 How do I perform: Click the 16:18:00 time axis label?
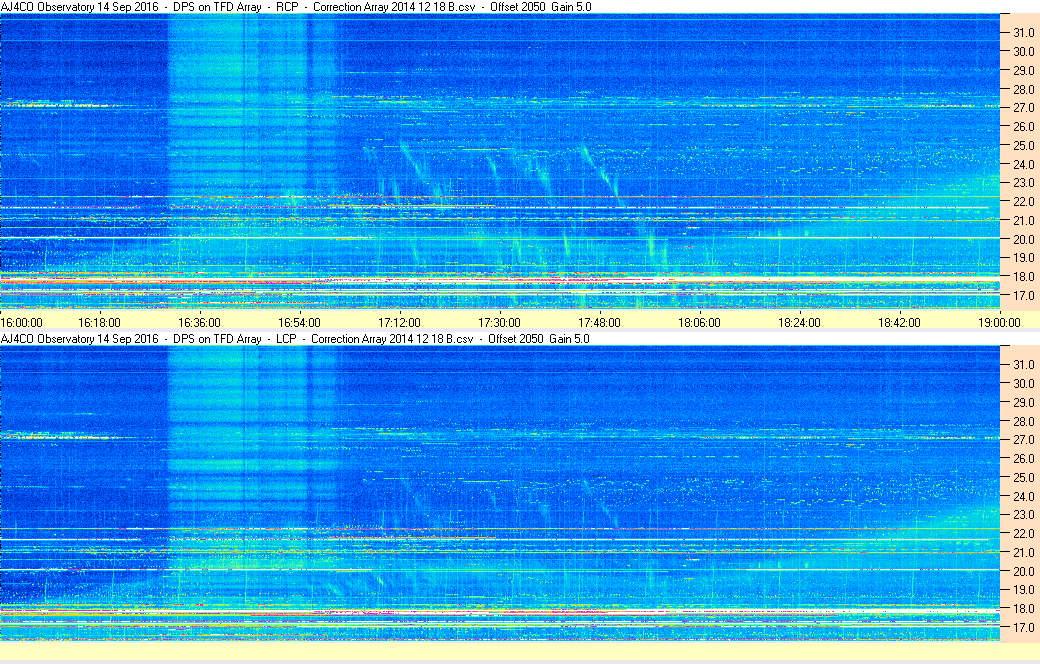99,323
